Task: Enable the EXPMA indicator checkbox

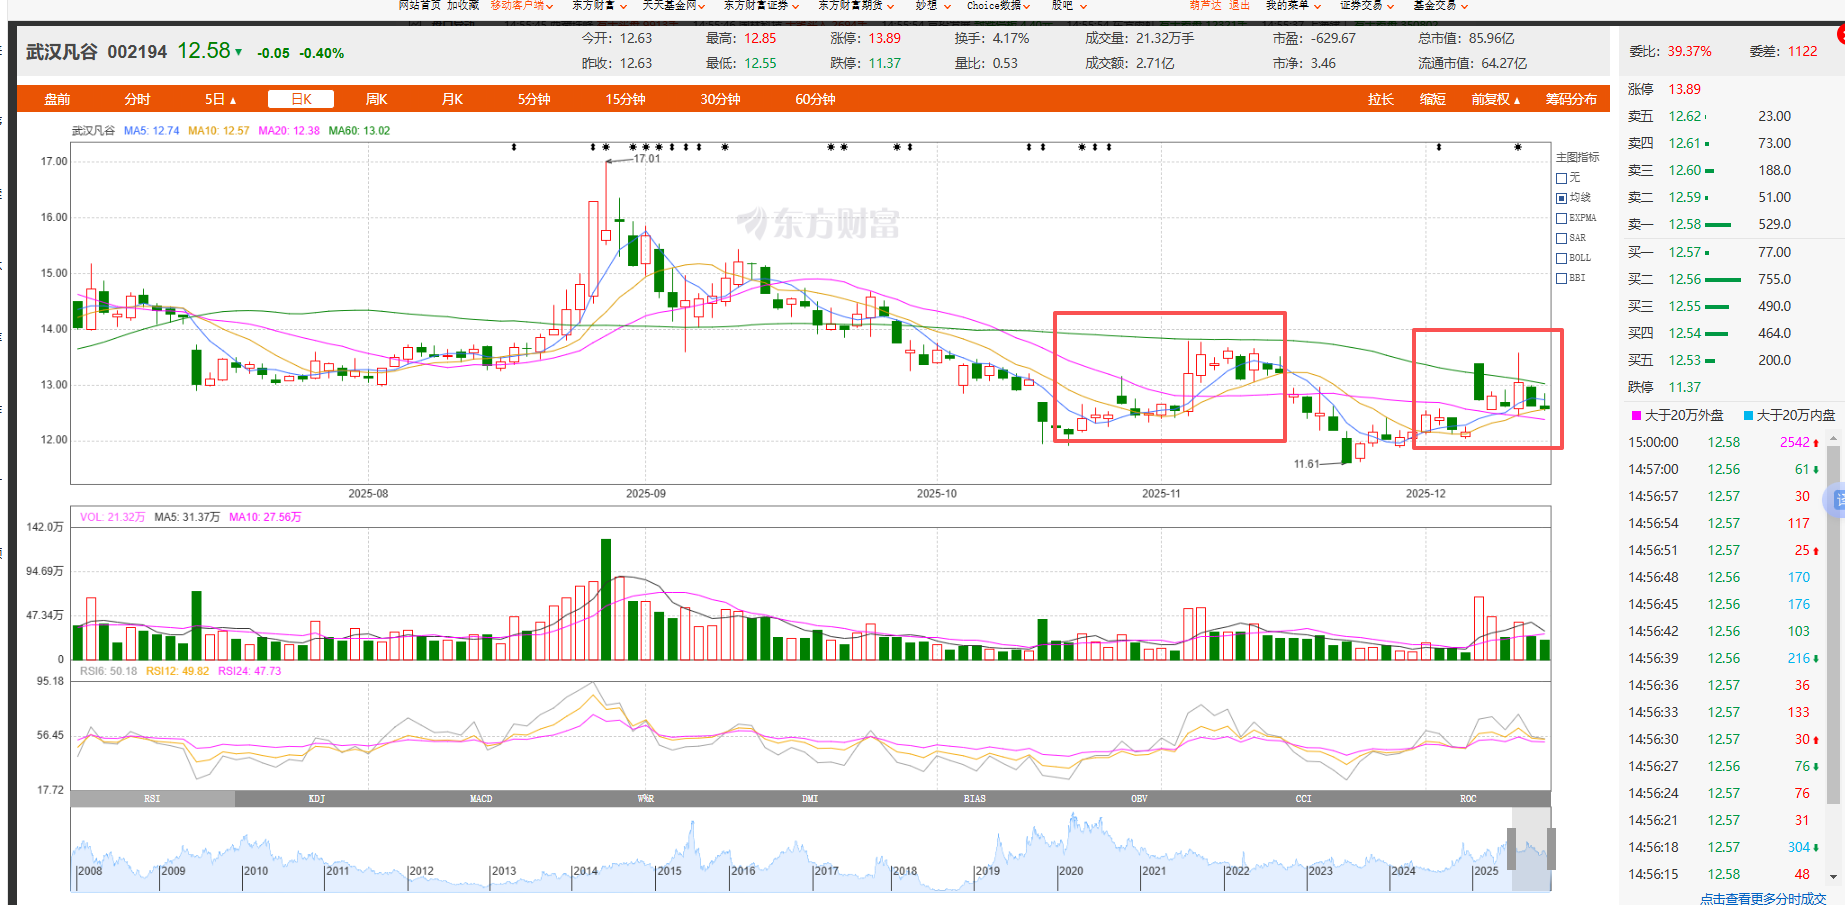Action: pos(1561,218)
